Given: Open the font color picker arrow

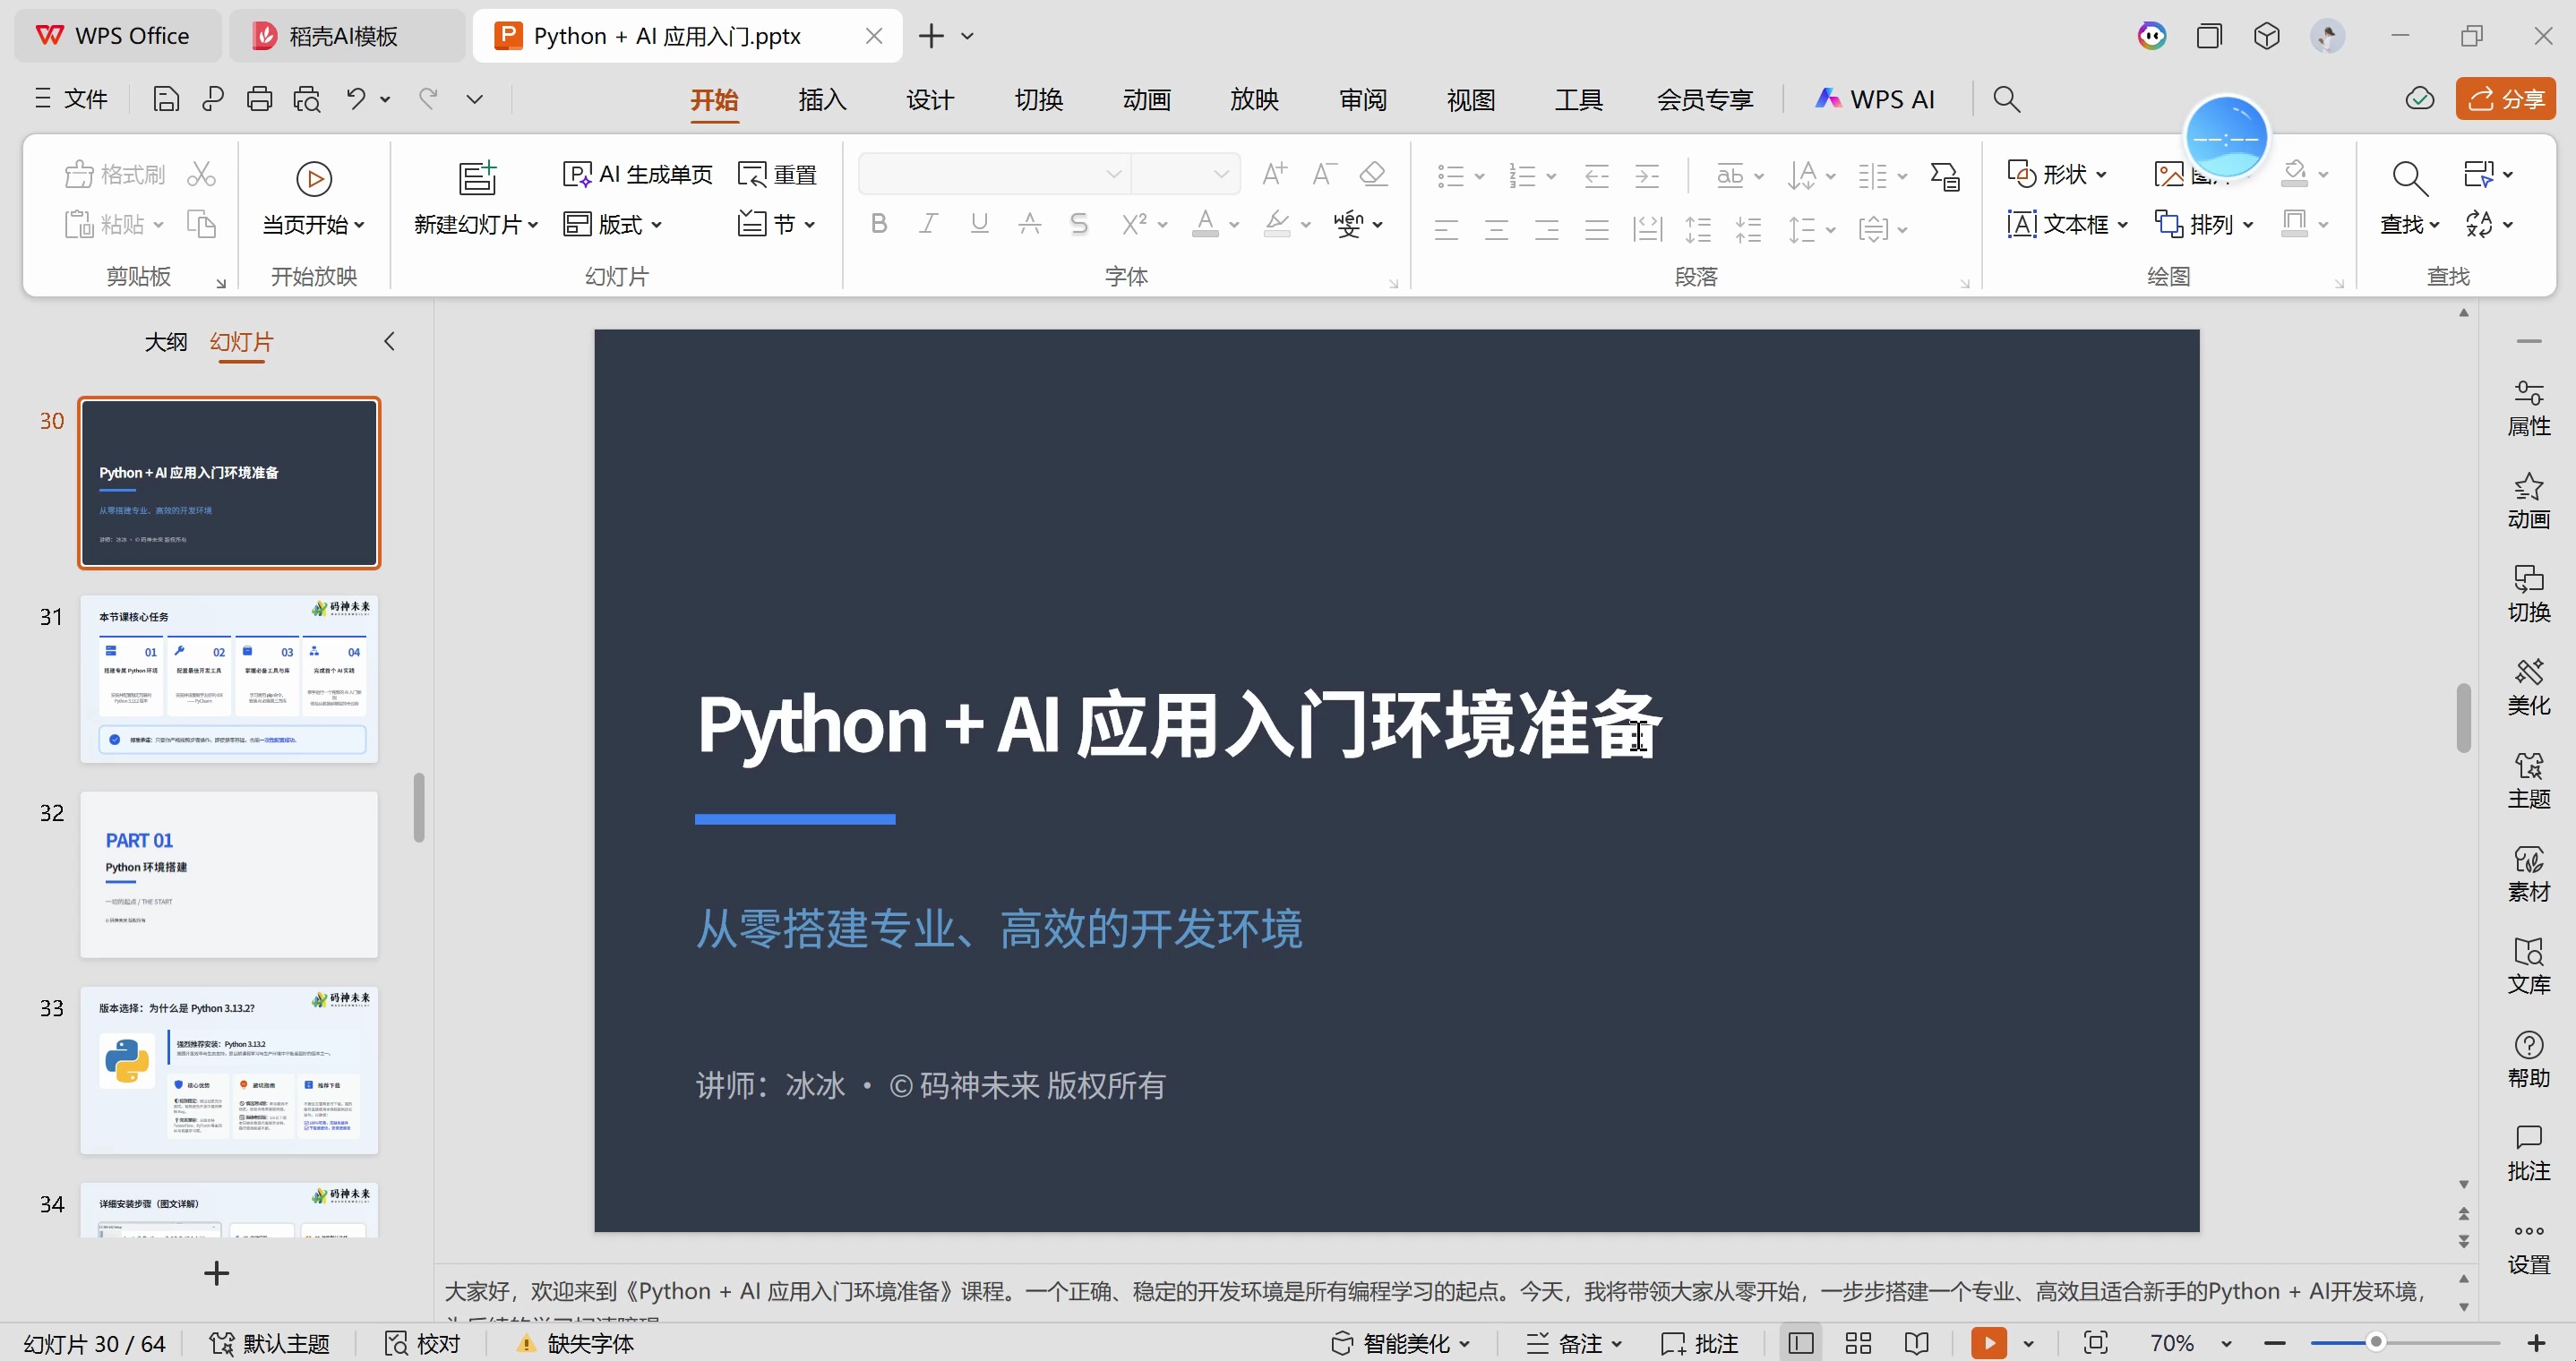Looking at the screenshot, I should coord(1234,225).
